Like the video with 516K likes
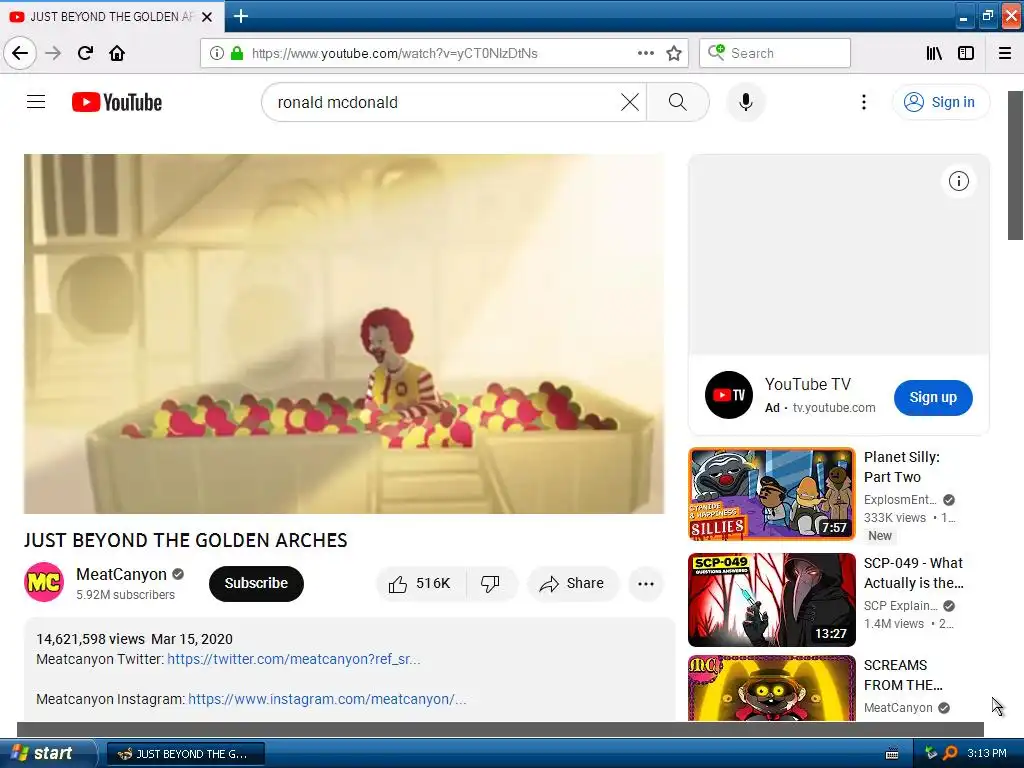The width and height of the screenshot is (1024, 768). (x=421, y=583)
